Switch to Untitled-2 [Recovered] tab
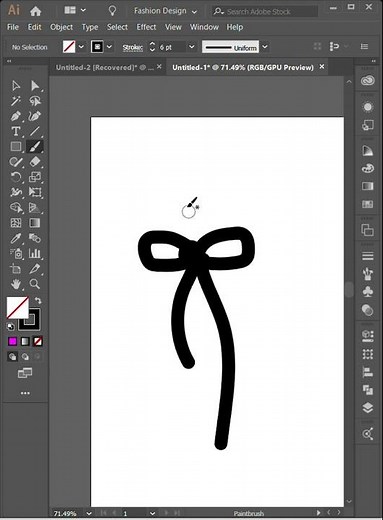The width and height of the screenshot is (383, 520). 104,67
